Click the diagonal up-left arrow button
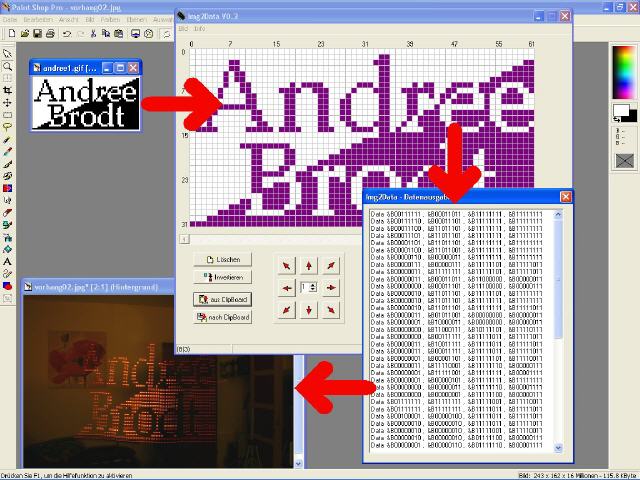Screen dimensions: 640x480 click(287, 265)
